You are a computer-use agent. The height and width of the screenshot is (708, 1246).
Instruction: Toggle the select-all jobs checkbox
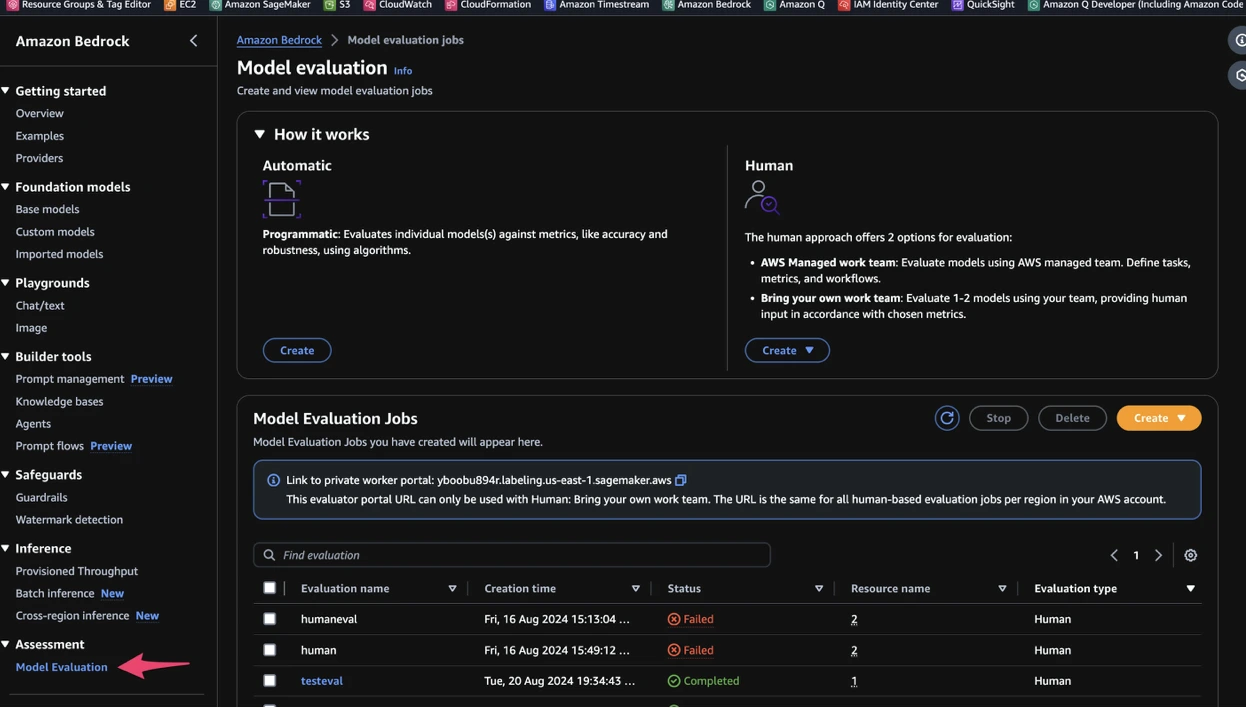pyautogui.click(x=269, y=588)
